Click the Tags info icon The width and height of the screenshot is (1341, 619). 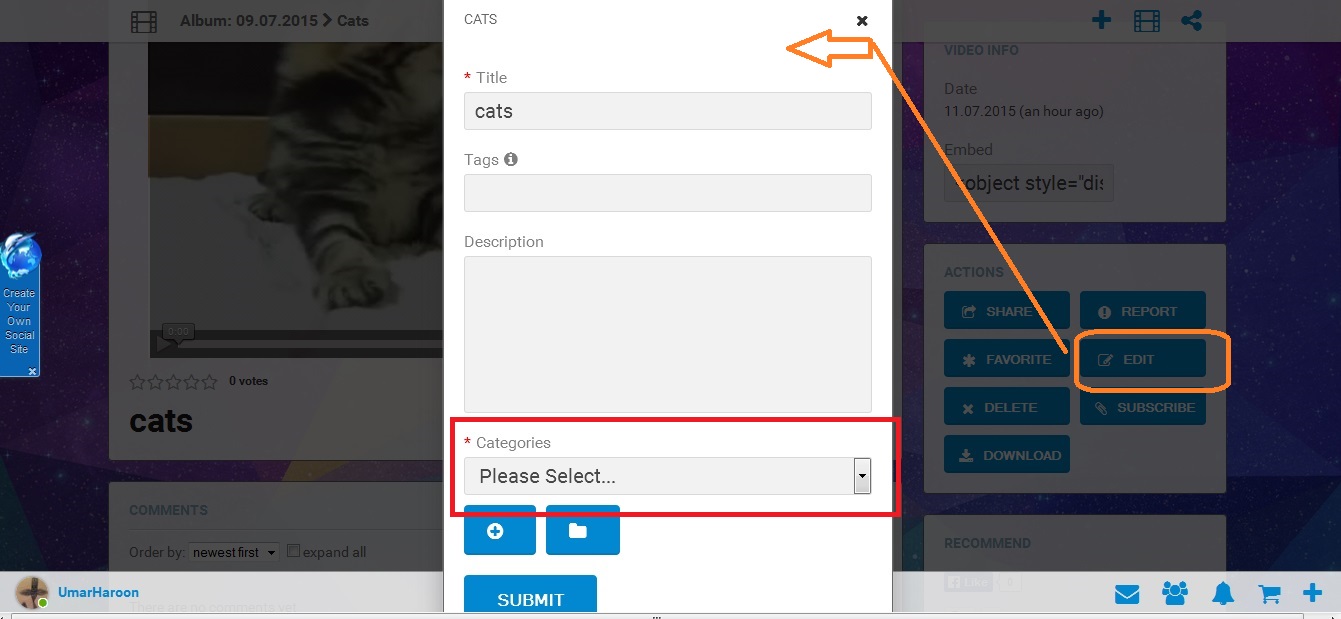pyautogui.click(x=511, y=159)
